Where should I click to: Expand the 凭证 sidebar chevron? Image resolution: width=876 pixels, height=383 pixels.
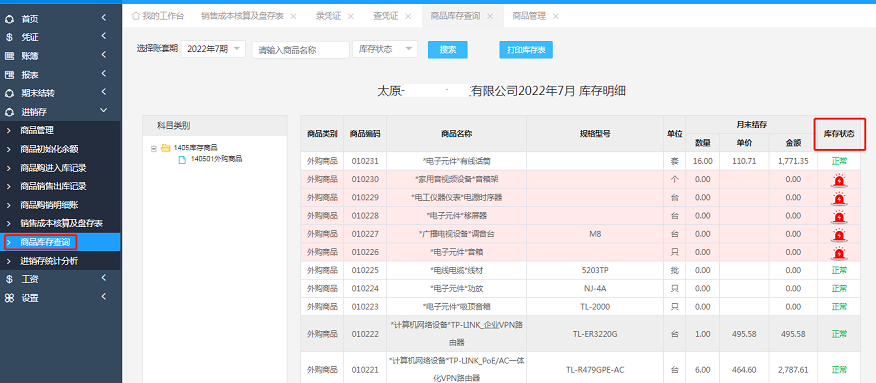coord(104,36)
